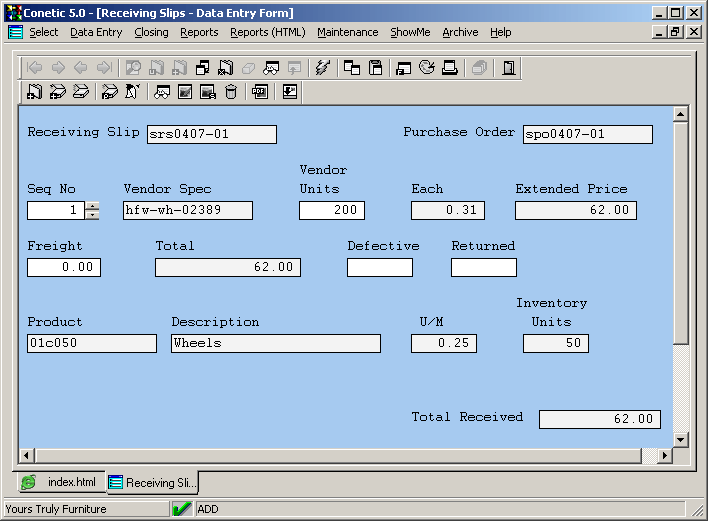The image size is (708, 521).
Task: Open the Data Entry menu
Action: pyautogui.click(x=96, y=32)
